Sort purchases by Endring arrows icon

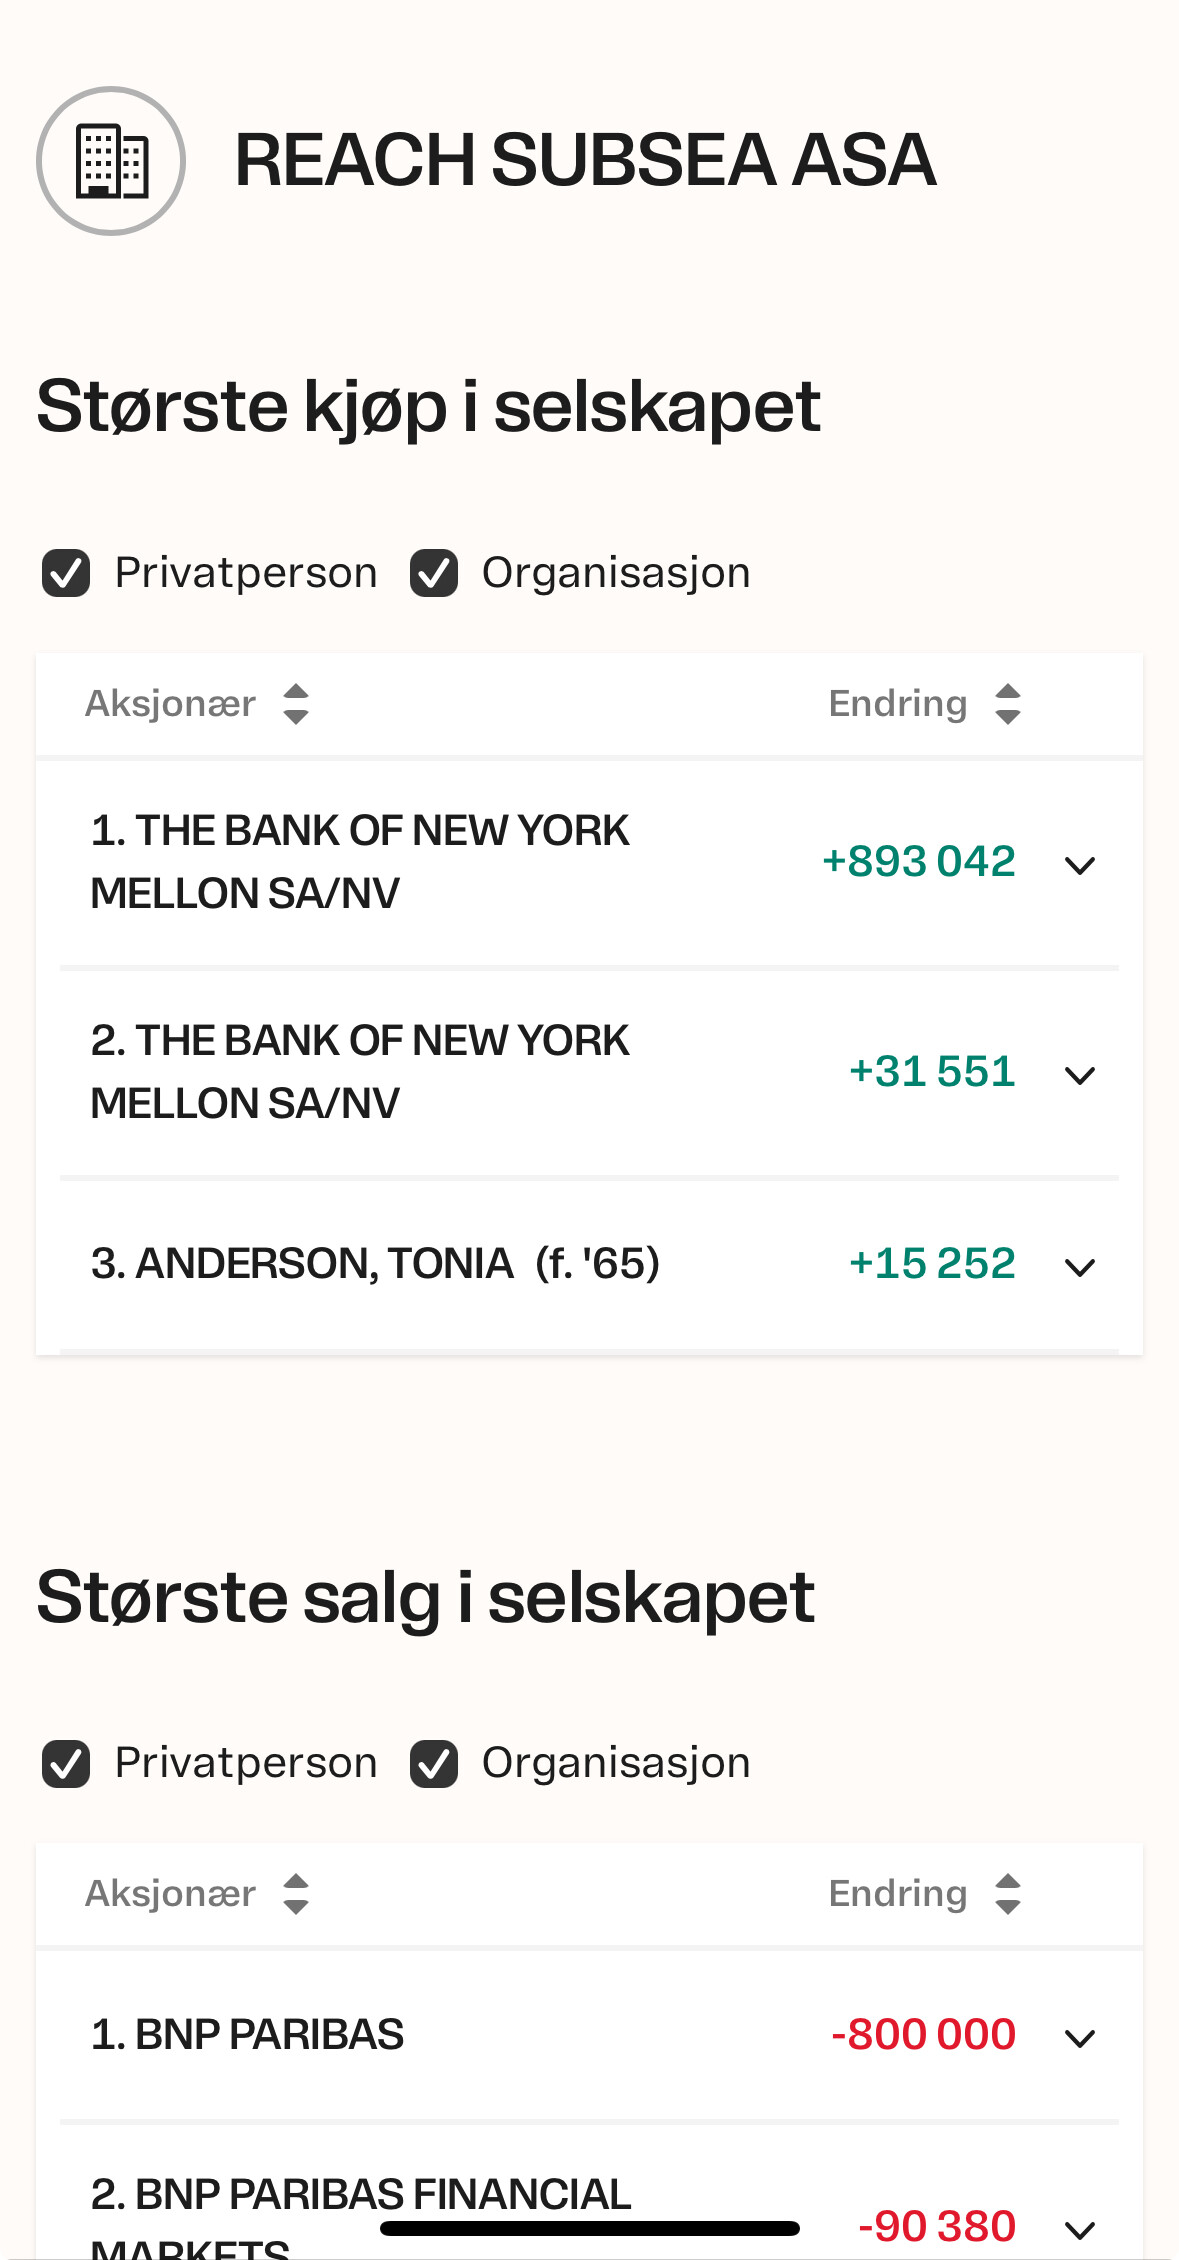click(x=1008, y=704)
